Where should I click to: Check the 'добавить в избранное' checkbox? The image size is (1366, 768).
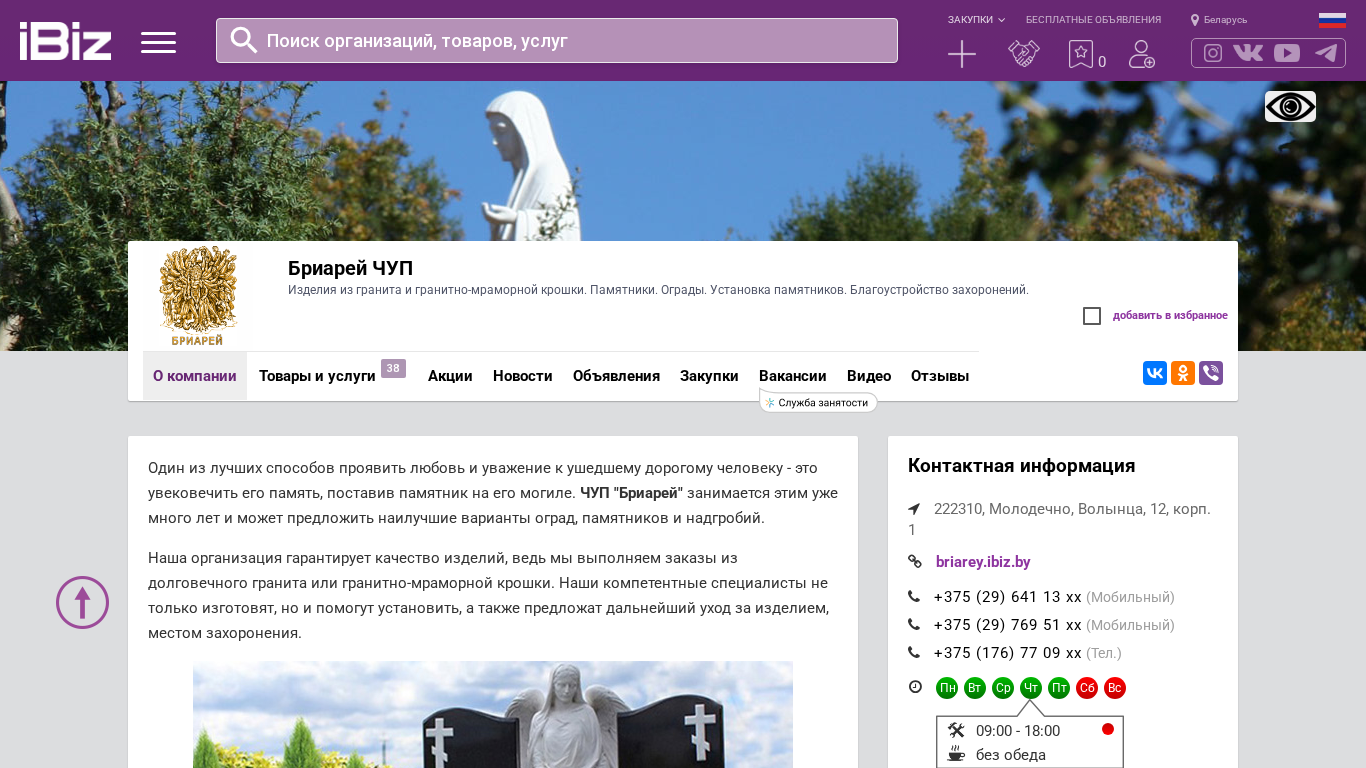click(1092, 316)
